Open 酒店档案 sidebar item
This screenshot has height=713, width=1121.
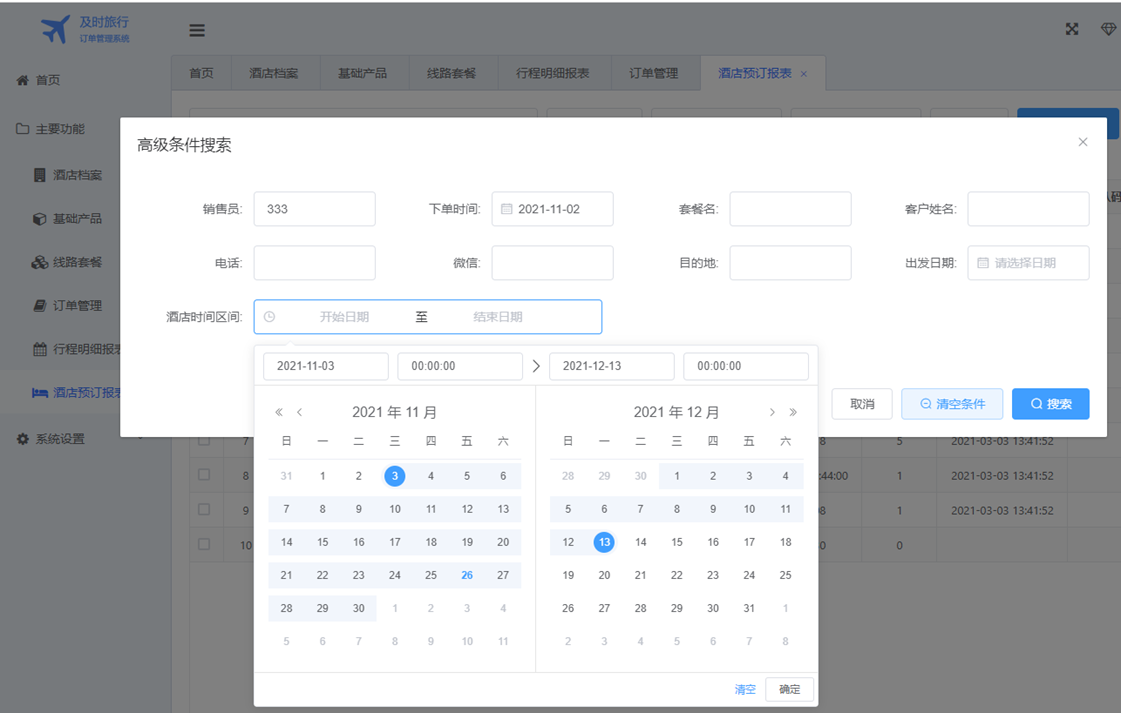point(68,175)
